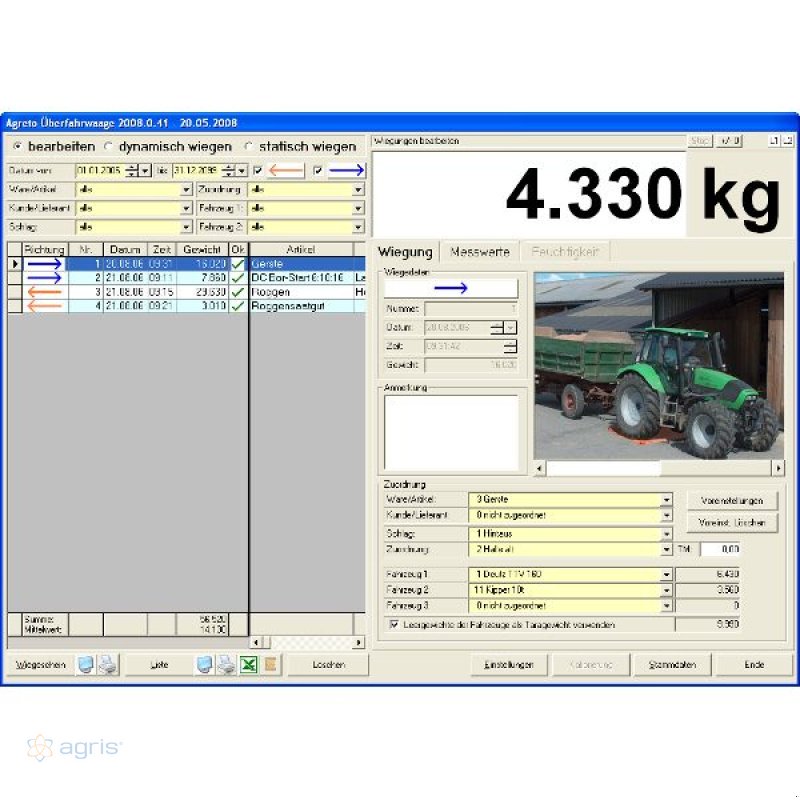Click the printer icon right of Liste
The width and height of the screenshot is (800, 800).
point(227,665)
